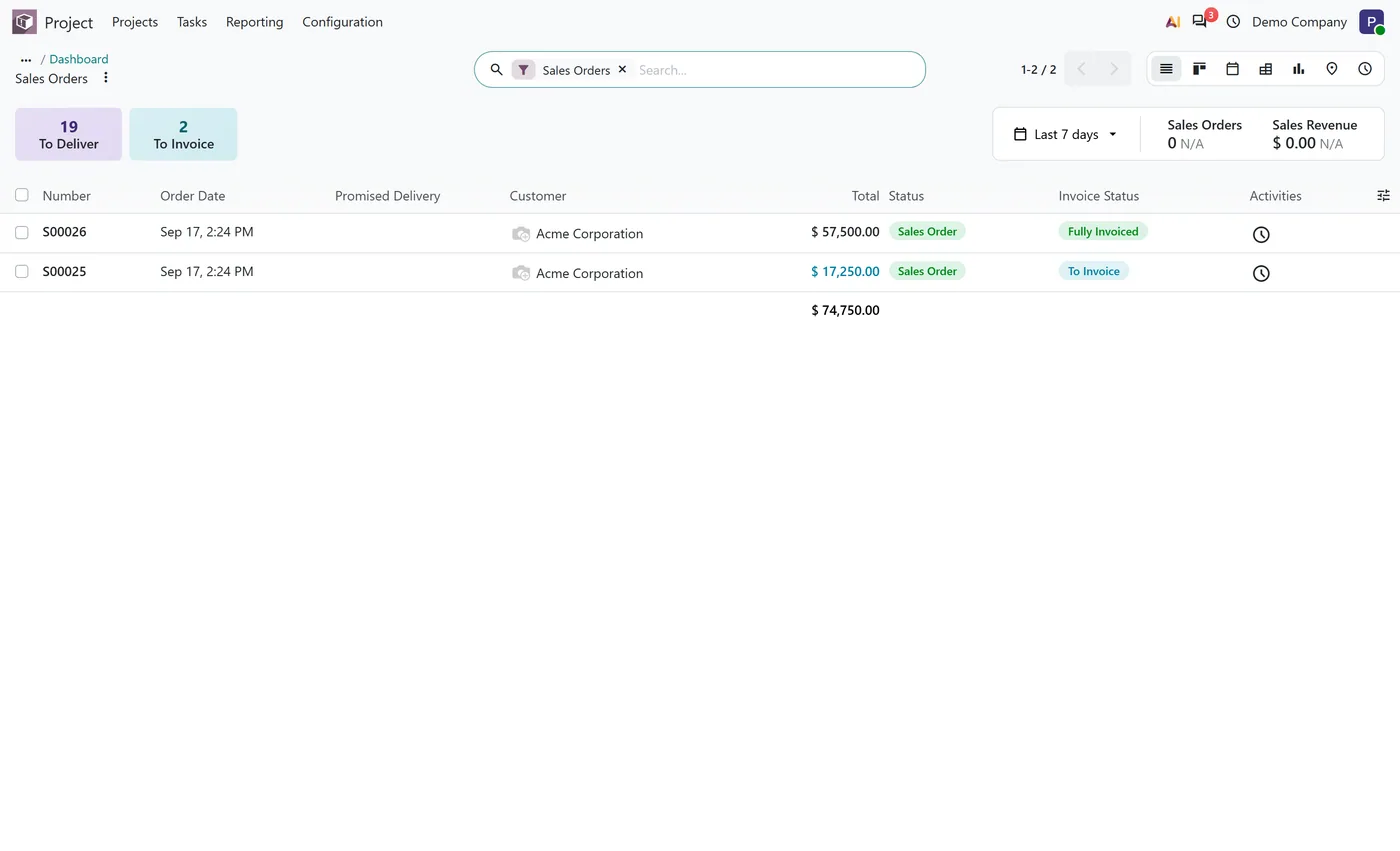Switch to kanban view
The image size is (1400, 851).
pyautogui.click(x=1199, y=69)
